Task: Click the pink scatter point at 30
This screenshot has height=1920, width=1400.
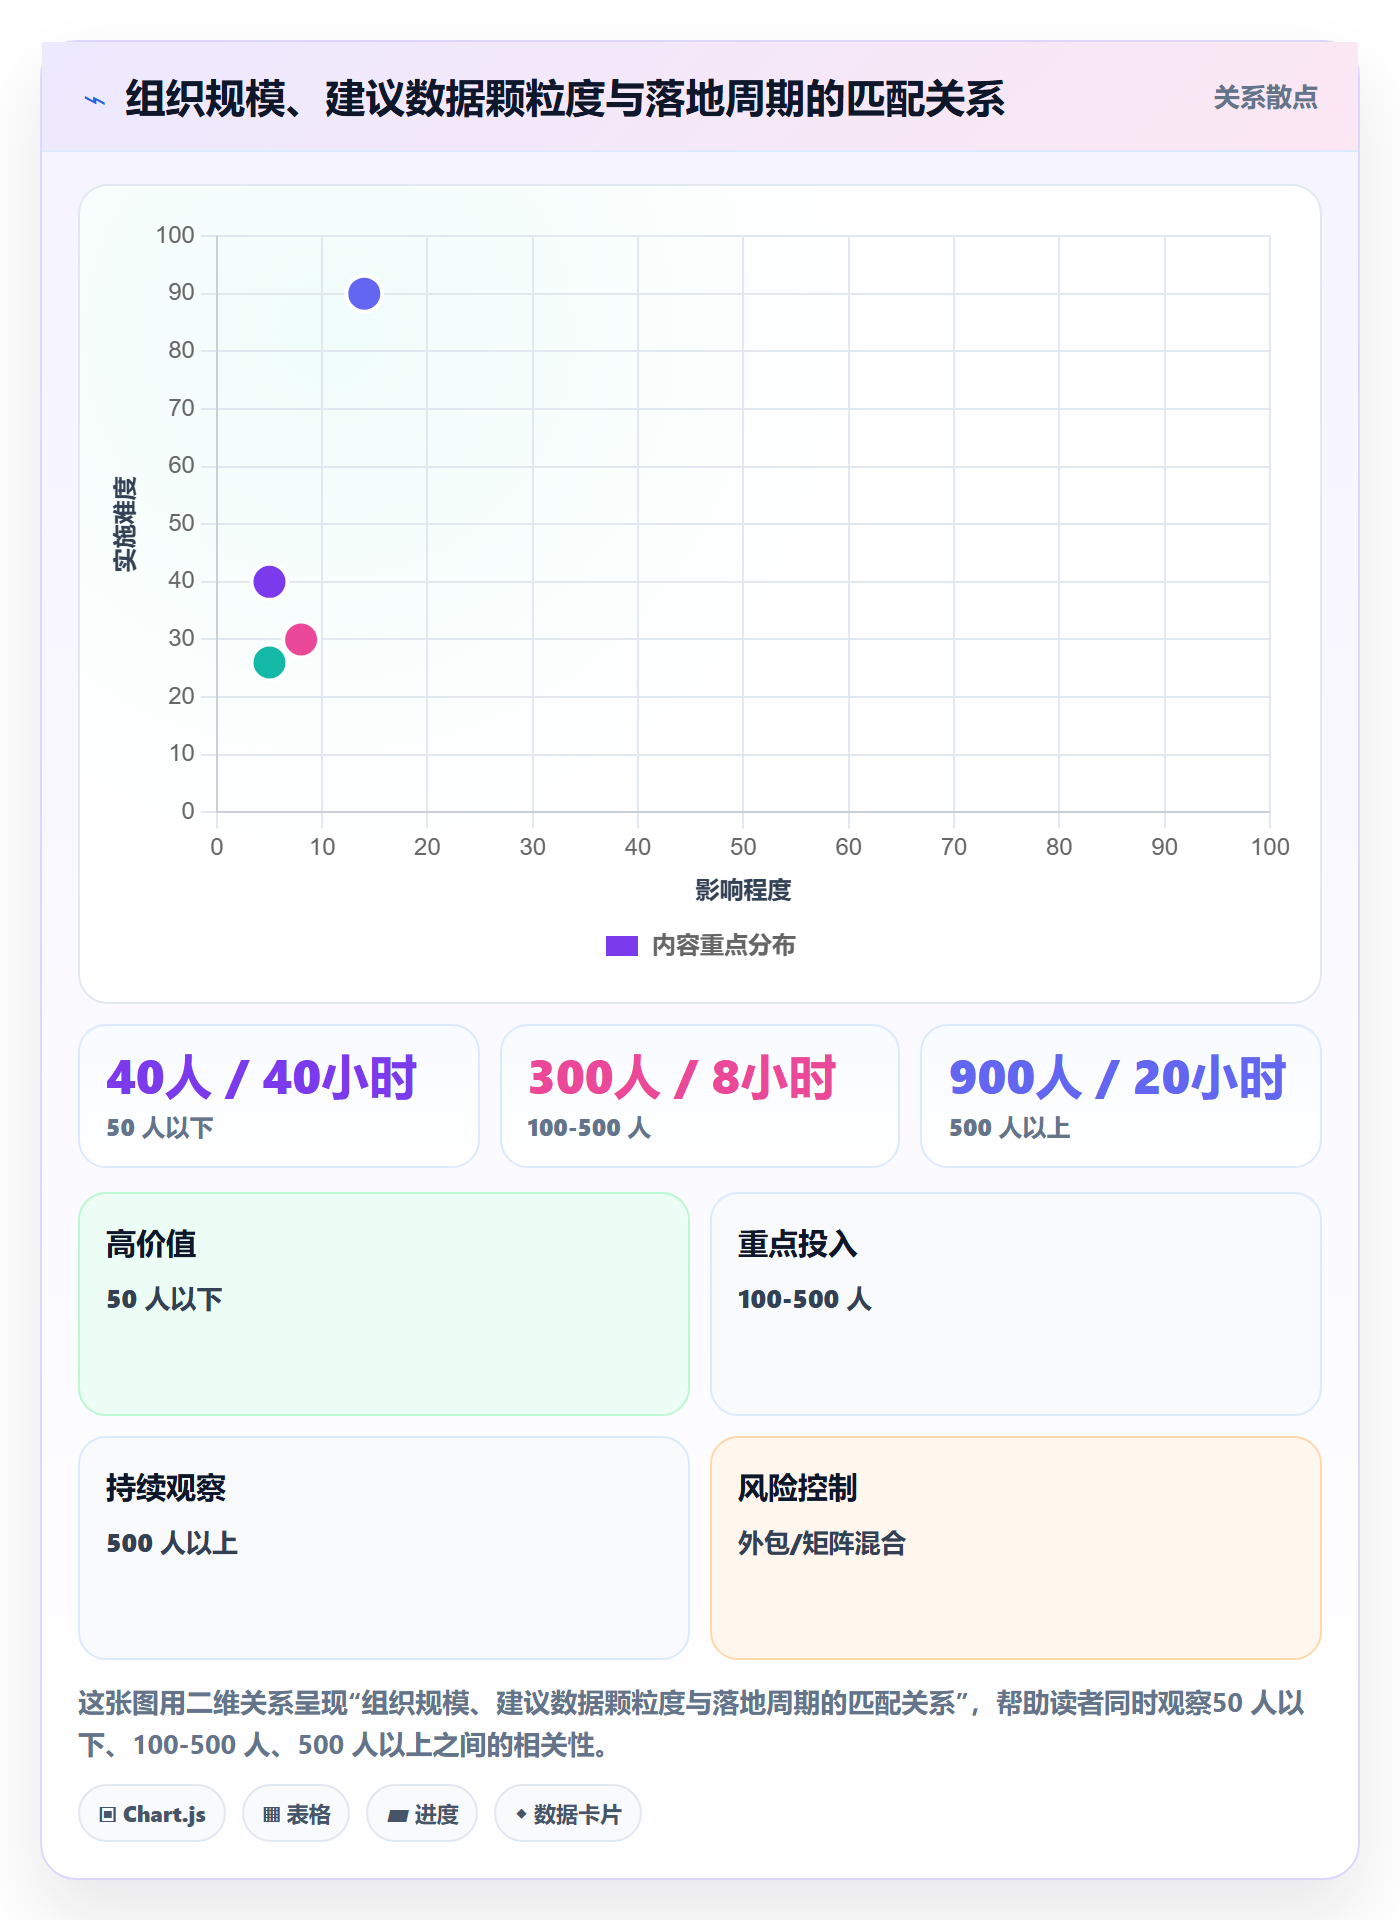Action: pyautogui.click(x=301, y=639)
